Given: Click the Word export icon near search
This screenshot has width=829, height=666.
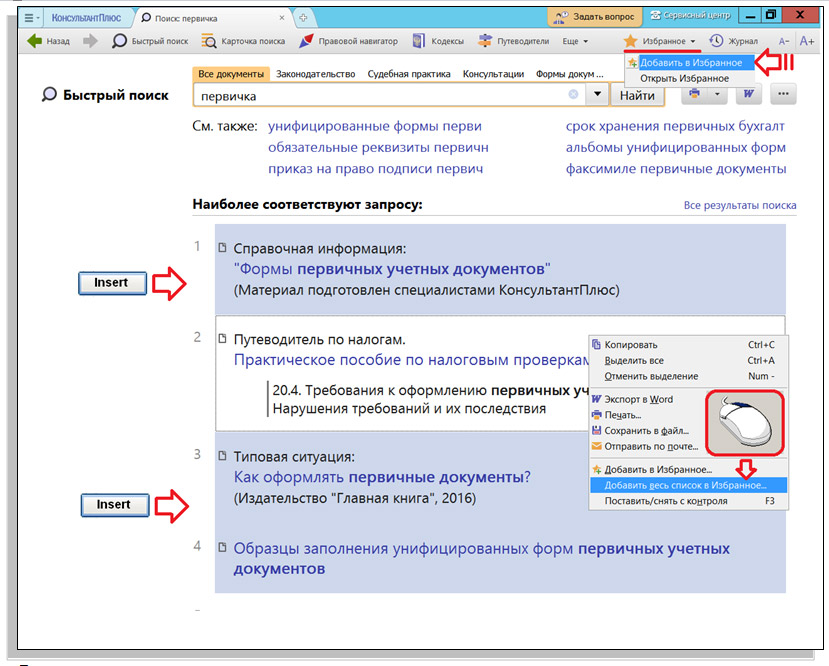Looking at the screenshot, I should pyautogui.click(x=748, y=95).
